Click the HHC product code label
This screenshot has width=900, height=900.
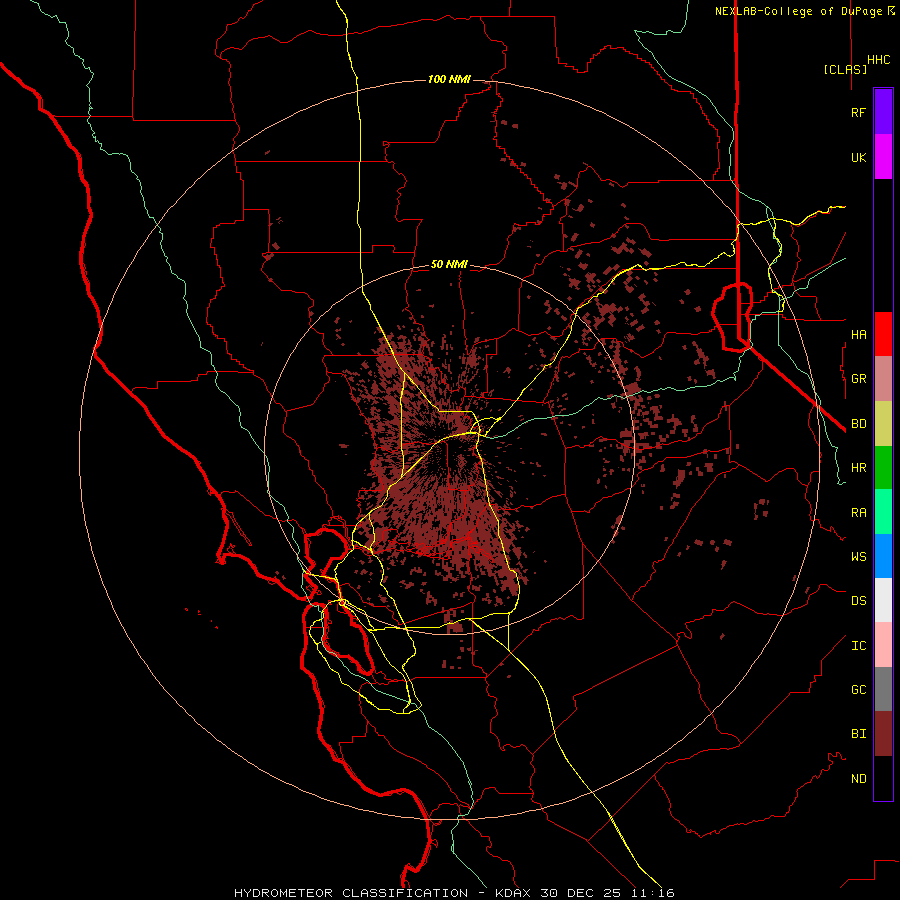click(878, 60)
